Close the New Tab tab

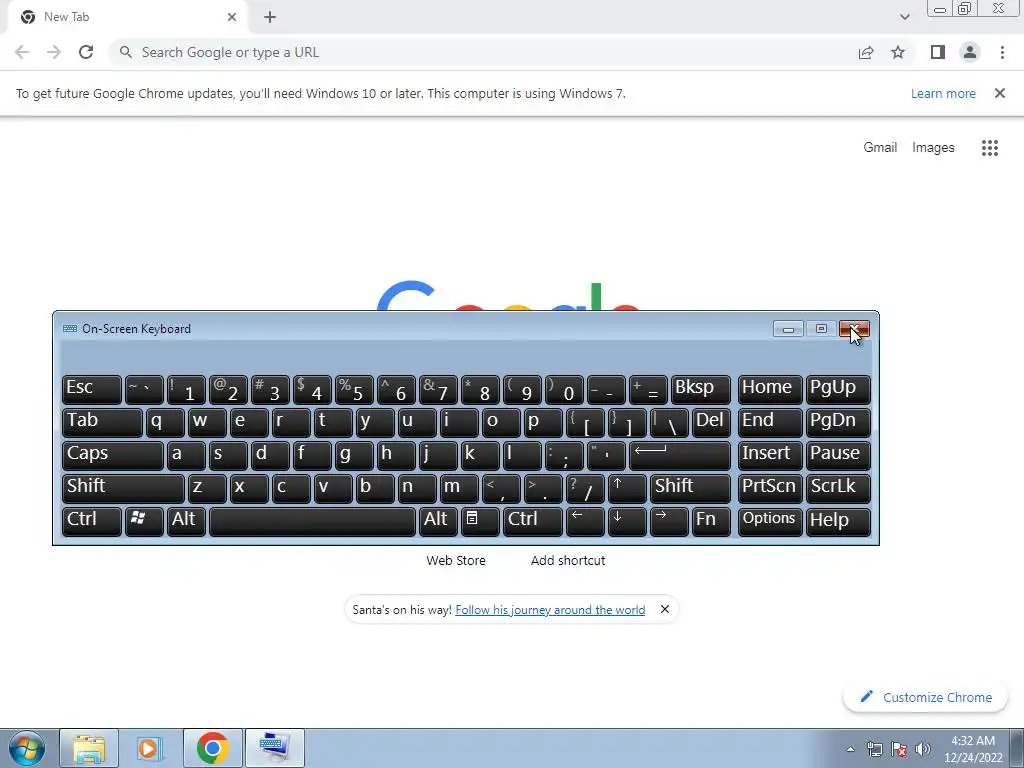[x=232, y=17]
